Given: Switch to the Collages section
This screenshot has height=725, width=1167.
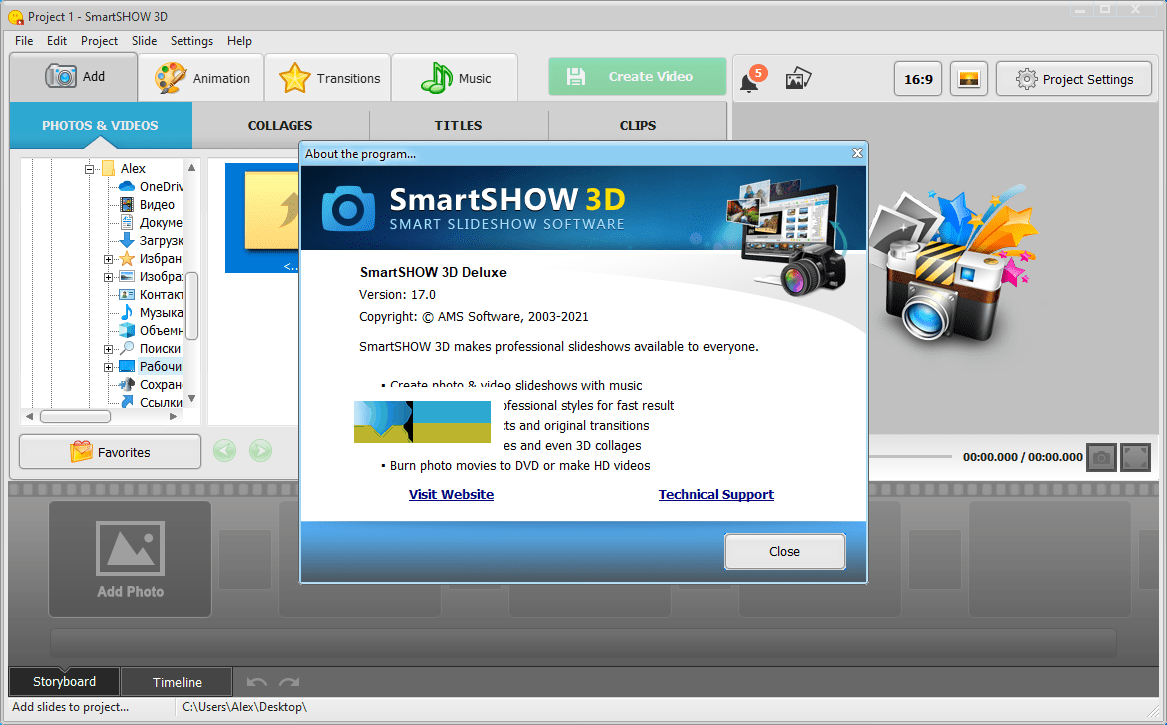Looking at the screenshot, I should 280,125.
